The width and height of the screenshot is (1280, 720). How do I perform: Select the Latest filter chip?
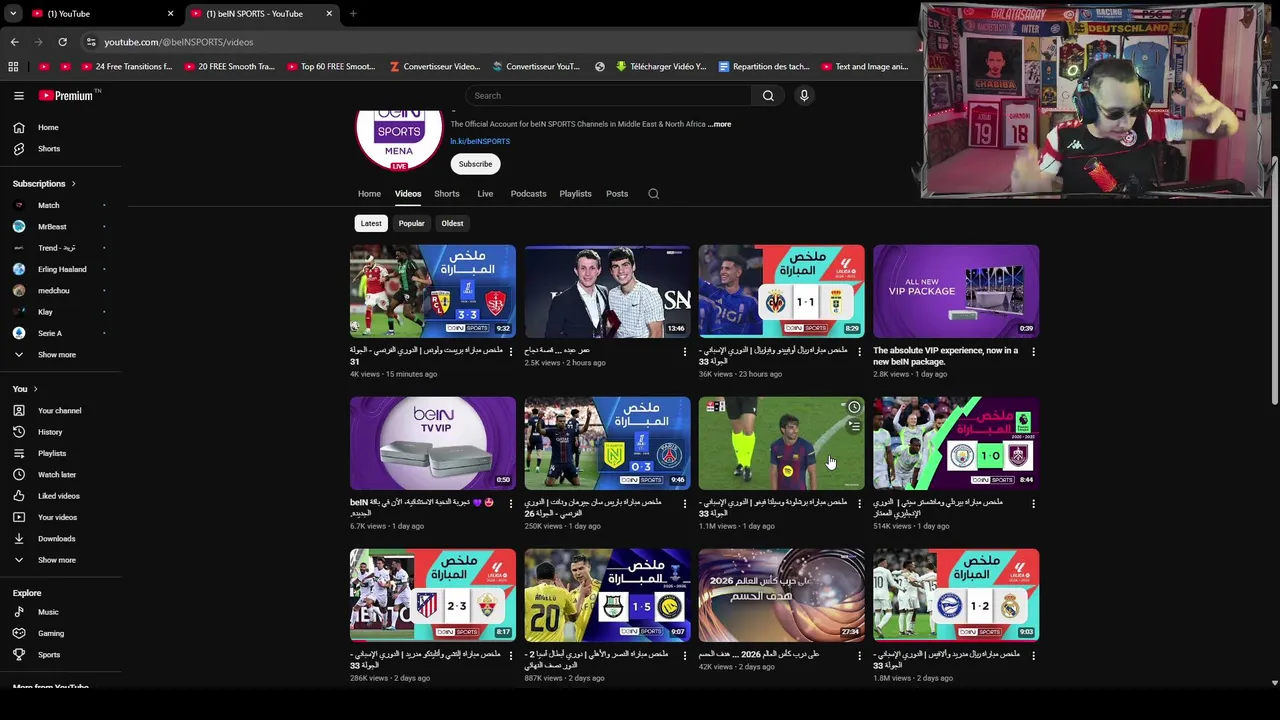tap(371, 223)
